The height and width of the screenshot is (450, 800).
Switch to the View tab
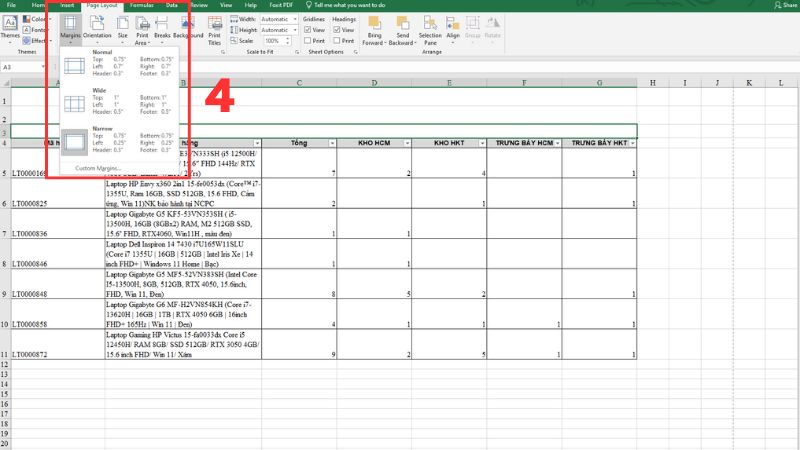226,5
